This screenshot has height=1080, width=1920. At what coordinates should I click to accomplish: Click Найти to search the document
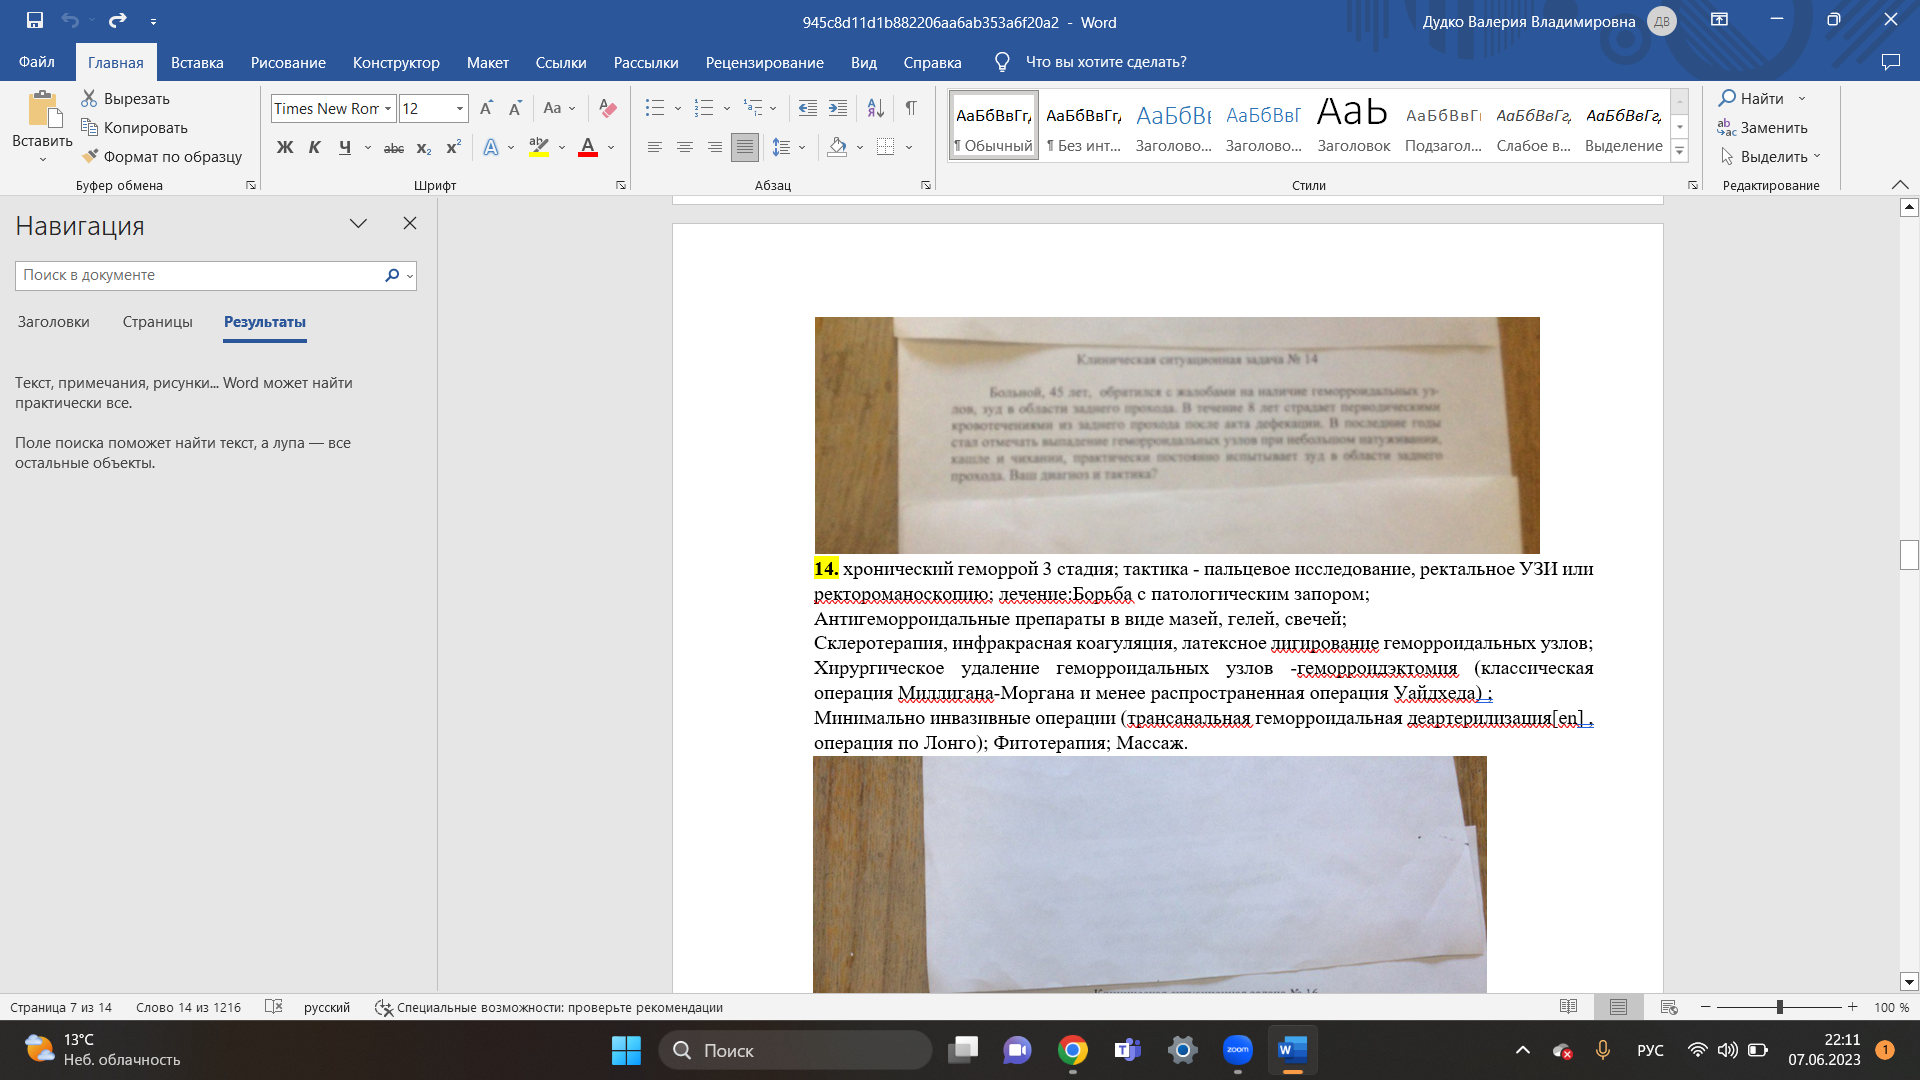(x=1751, y=98)
